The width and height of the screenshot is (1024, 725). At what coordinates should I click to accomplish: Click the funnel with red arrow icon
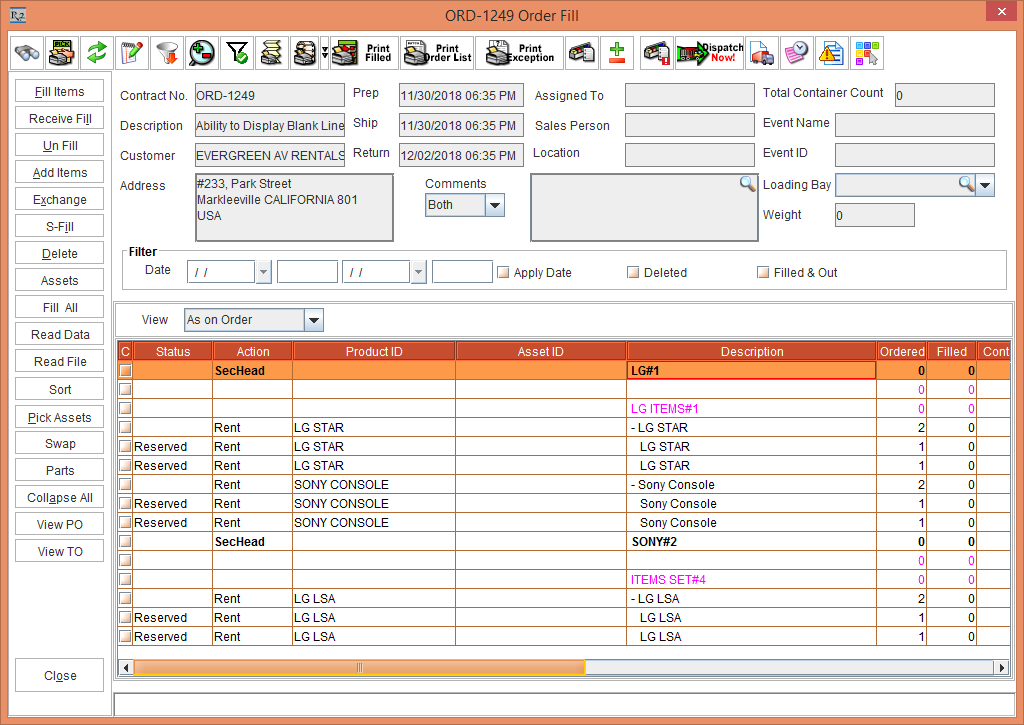[167, 53]
